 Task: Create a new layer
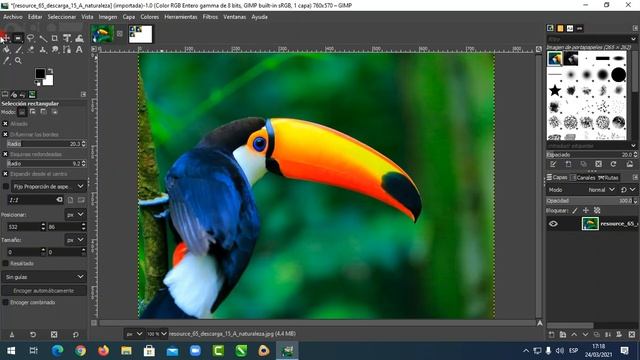(551, 335)
